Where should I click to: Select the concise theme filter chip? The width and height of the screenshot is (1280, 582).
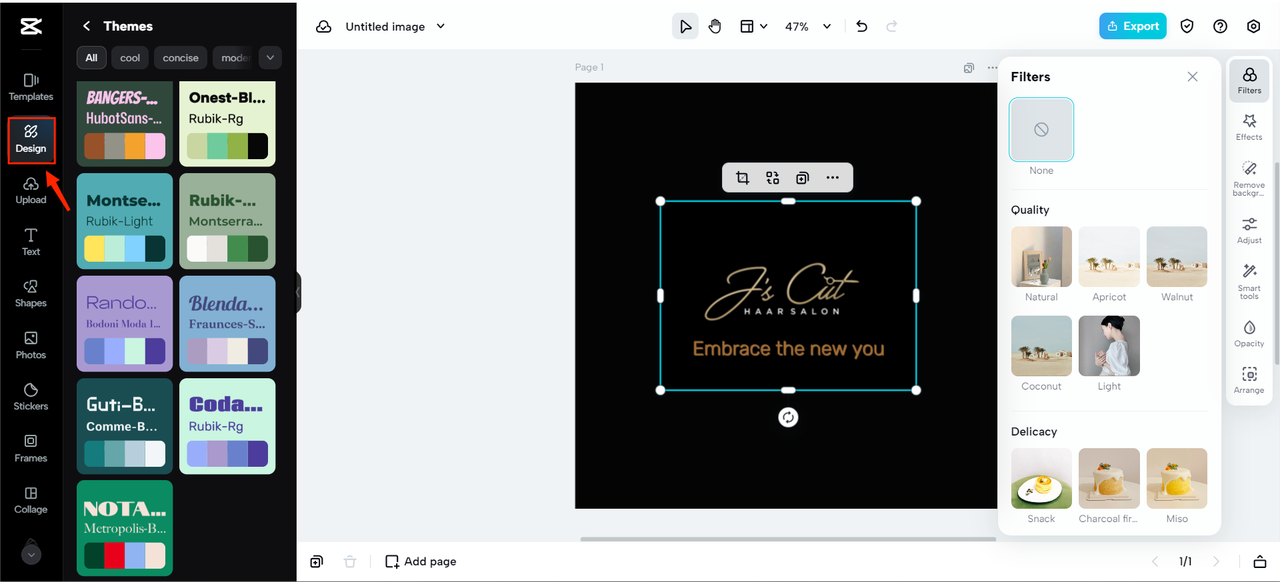pos(181,58)
